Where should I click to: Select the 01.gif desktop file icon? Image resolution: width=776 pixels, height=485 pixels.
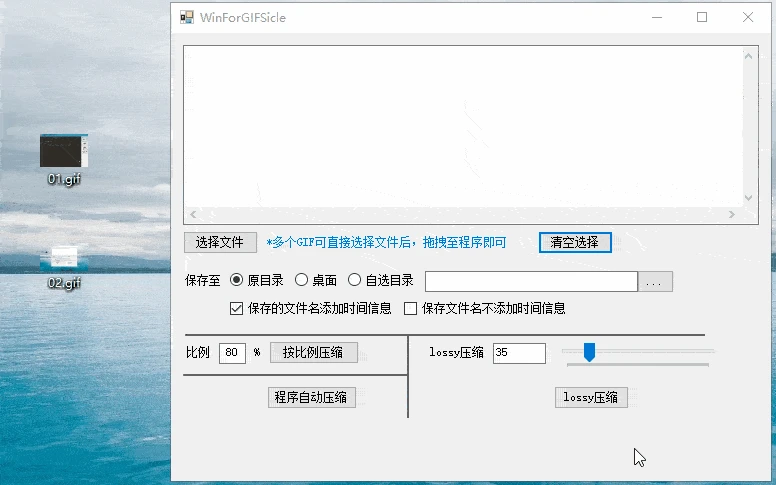[64, 160]
